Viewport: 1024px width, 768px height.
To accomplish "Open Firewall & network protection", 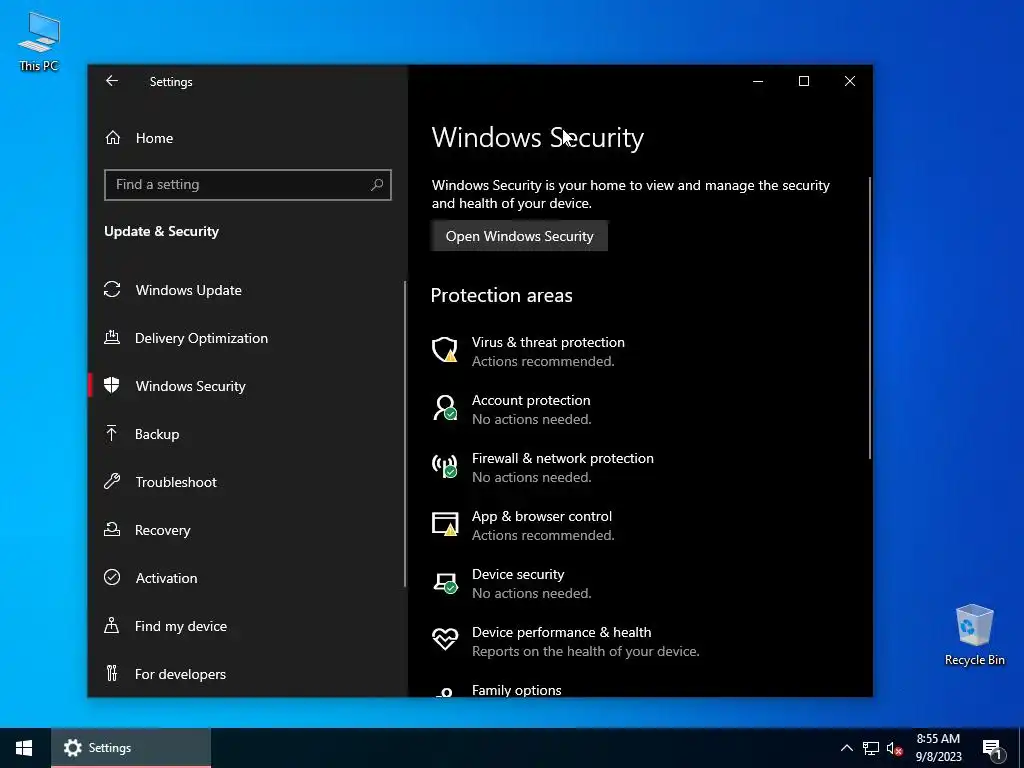I will pyautogui.click(x=543, y=468).
